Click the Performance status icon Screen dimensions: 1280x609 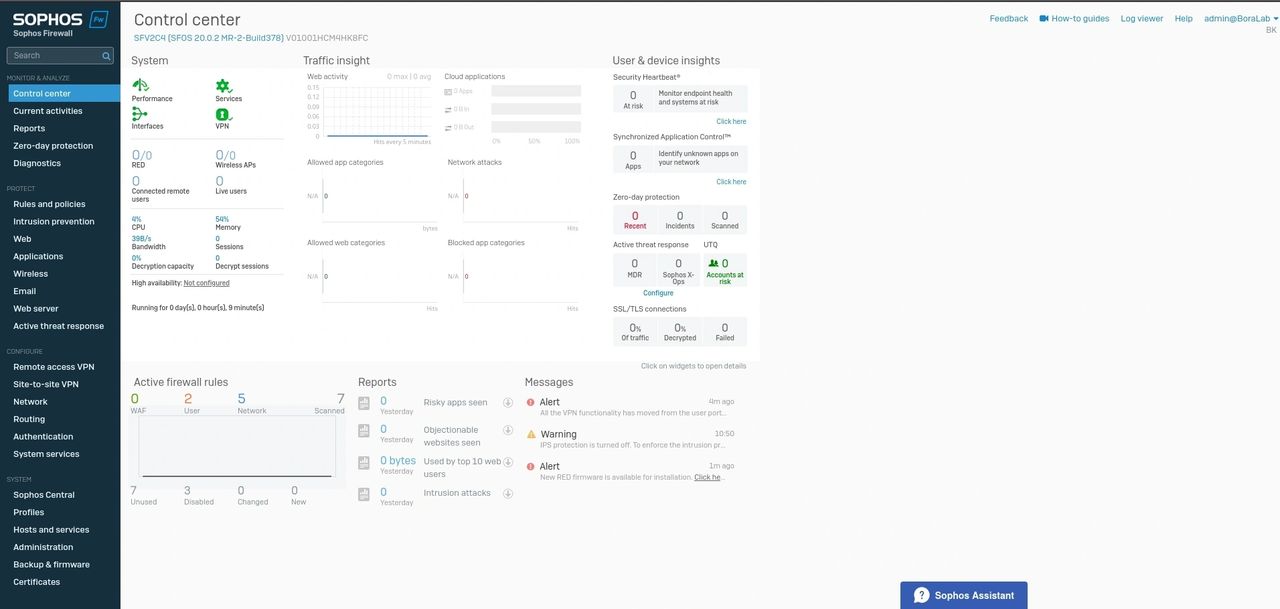point(140,86)
